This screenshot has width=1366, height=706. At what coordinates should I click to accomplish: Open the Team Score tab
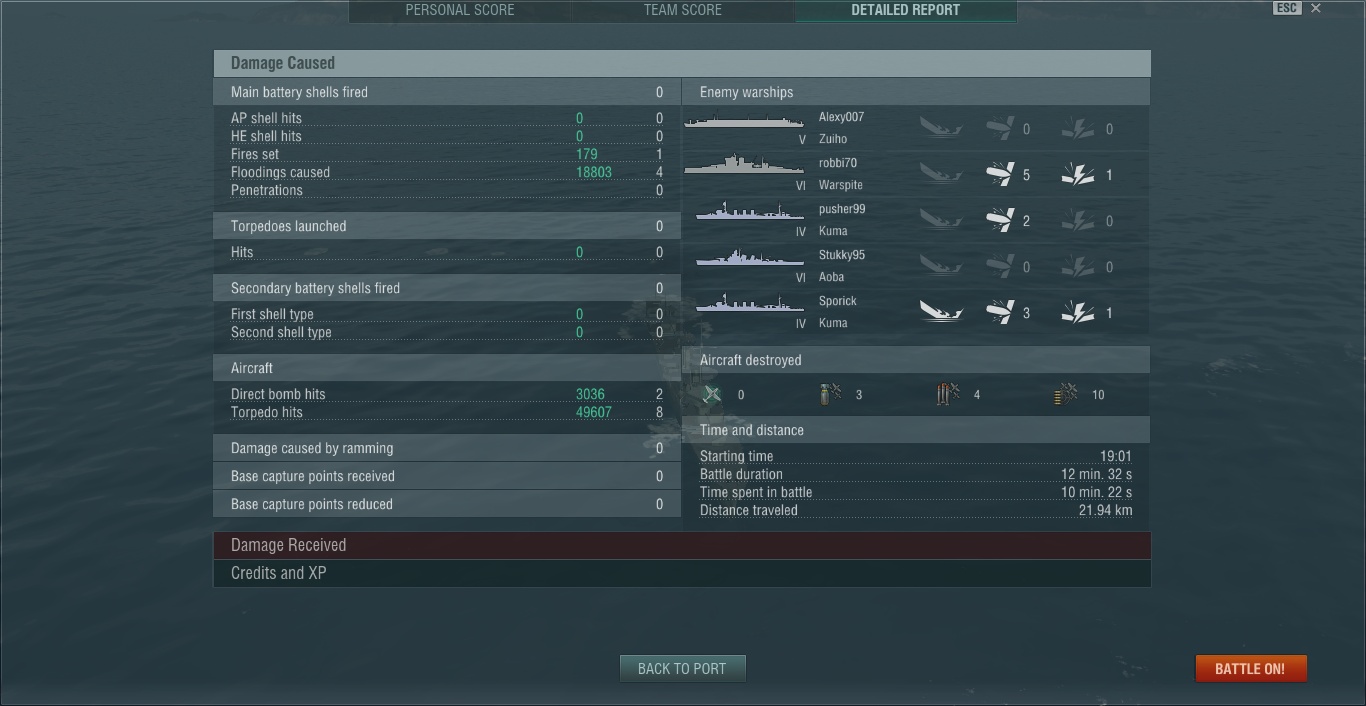tap(683, 10)
